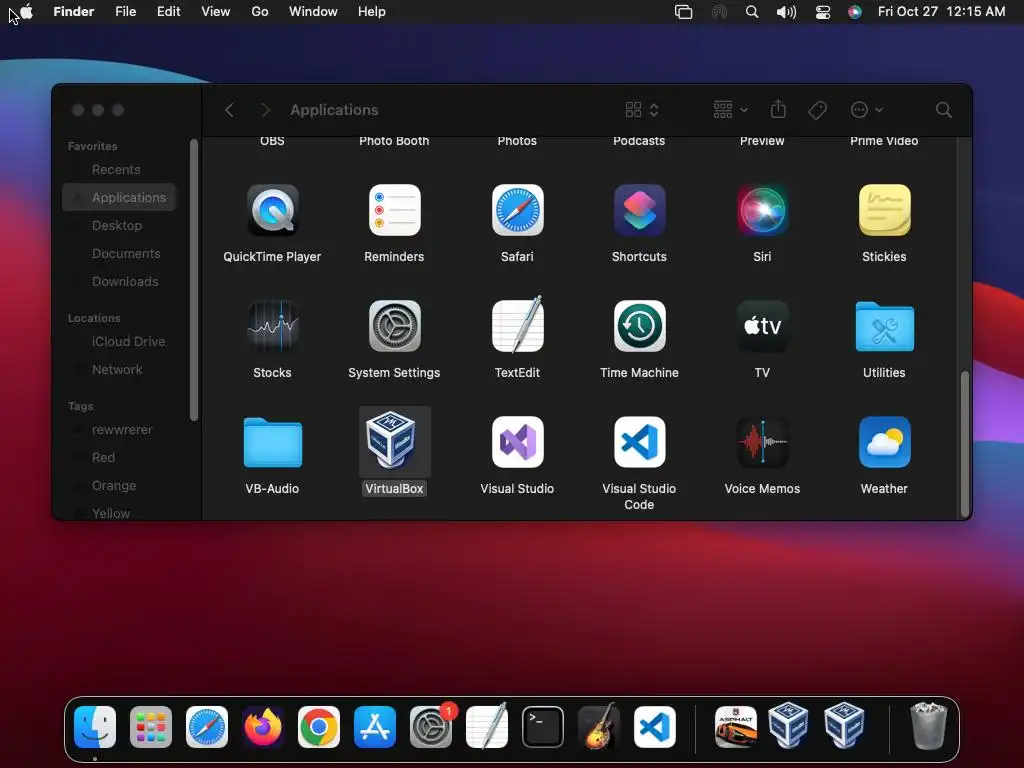1024x768 pixels.
Task: Select the Utilities folder icon
Action: click(x=884, y=327)
